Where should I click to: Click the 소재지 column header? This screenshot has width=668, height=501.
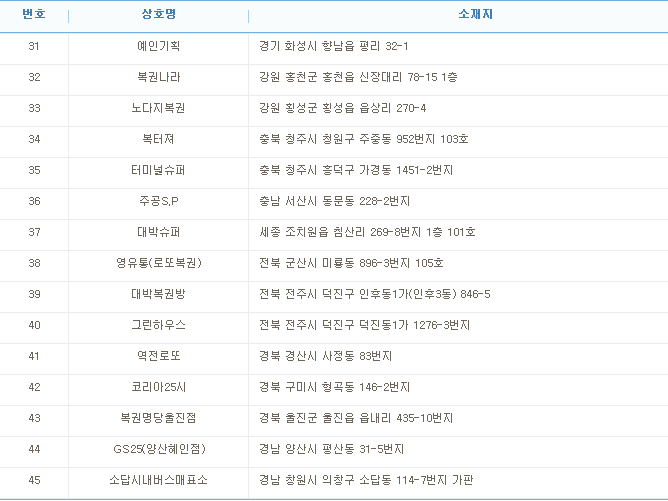(x=475, y=14)
